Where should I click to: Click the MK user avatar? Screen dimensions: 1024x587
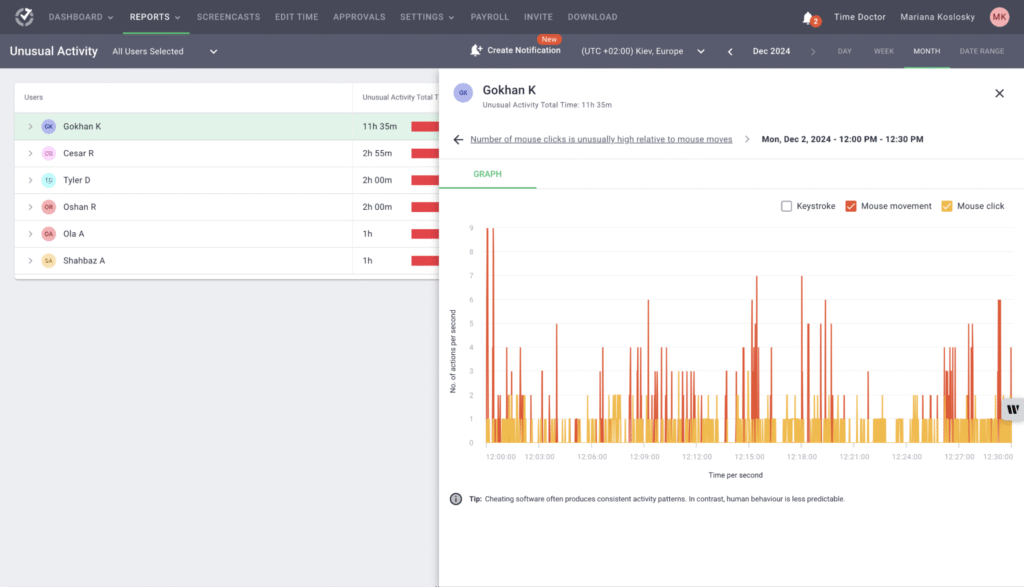(999, 17)
